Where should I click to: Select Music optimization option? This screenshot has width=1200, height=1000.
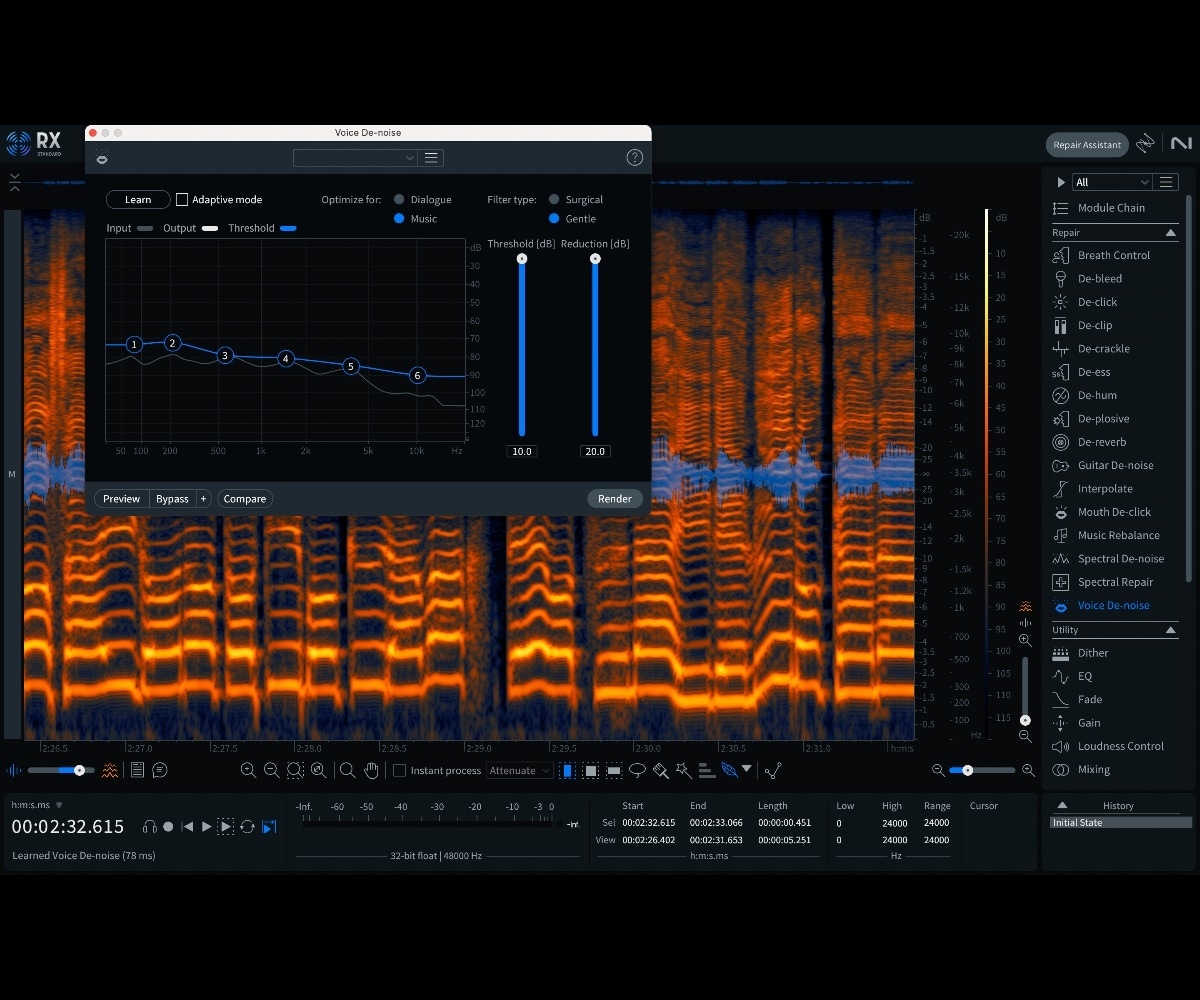pyautogui.click(x=399, y=219)
